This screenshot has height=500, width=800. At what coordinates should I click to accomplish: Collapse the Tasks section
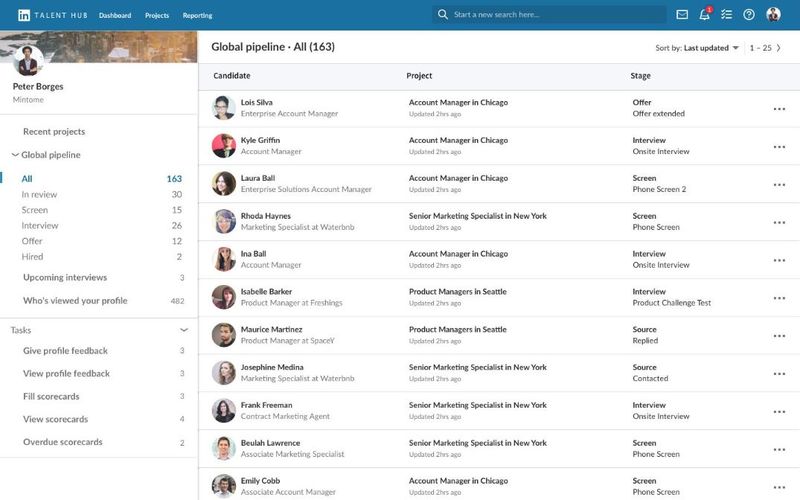coord(184,329)
